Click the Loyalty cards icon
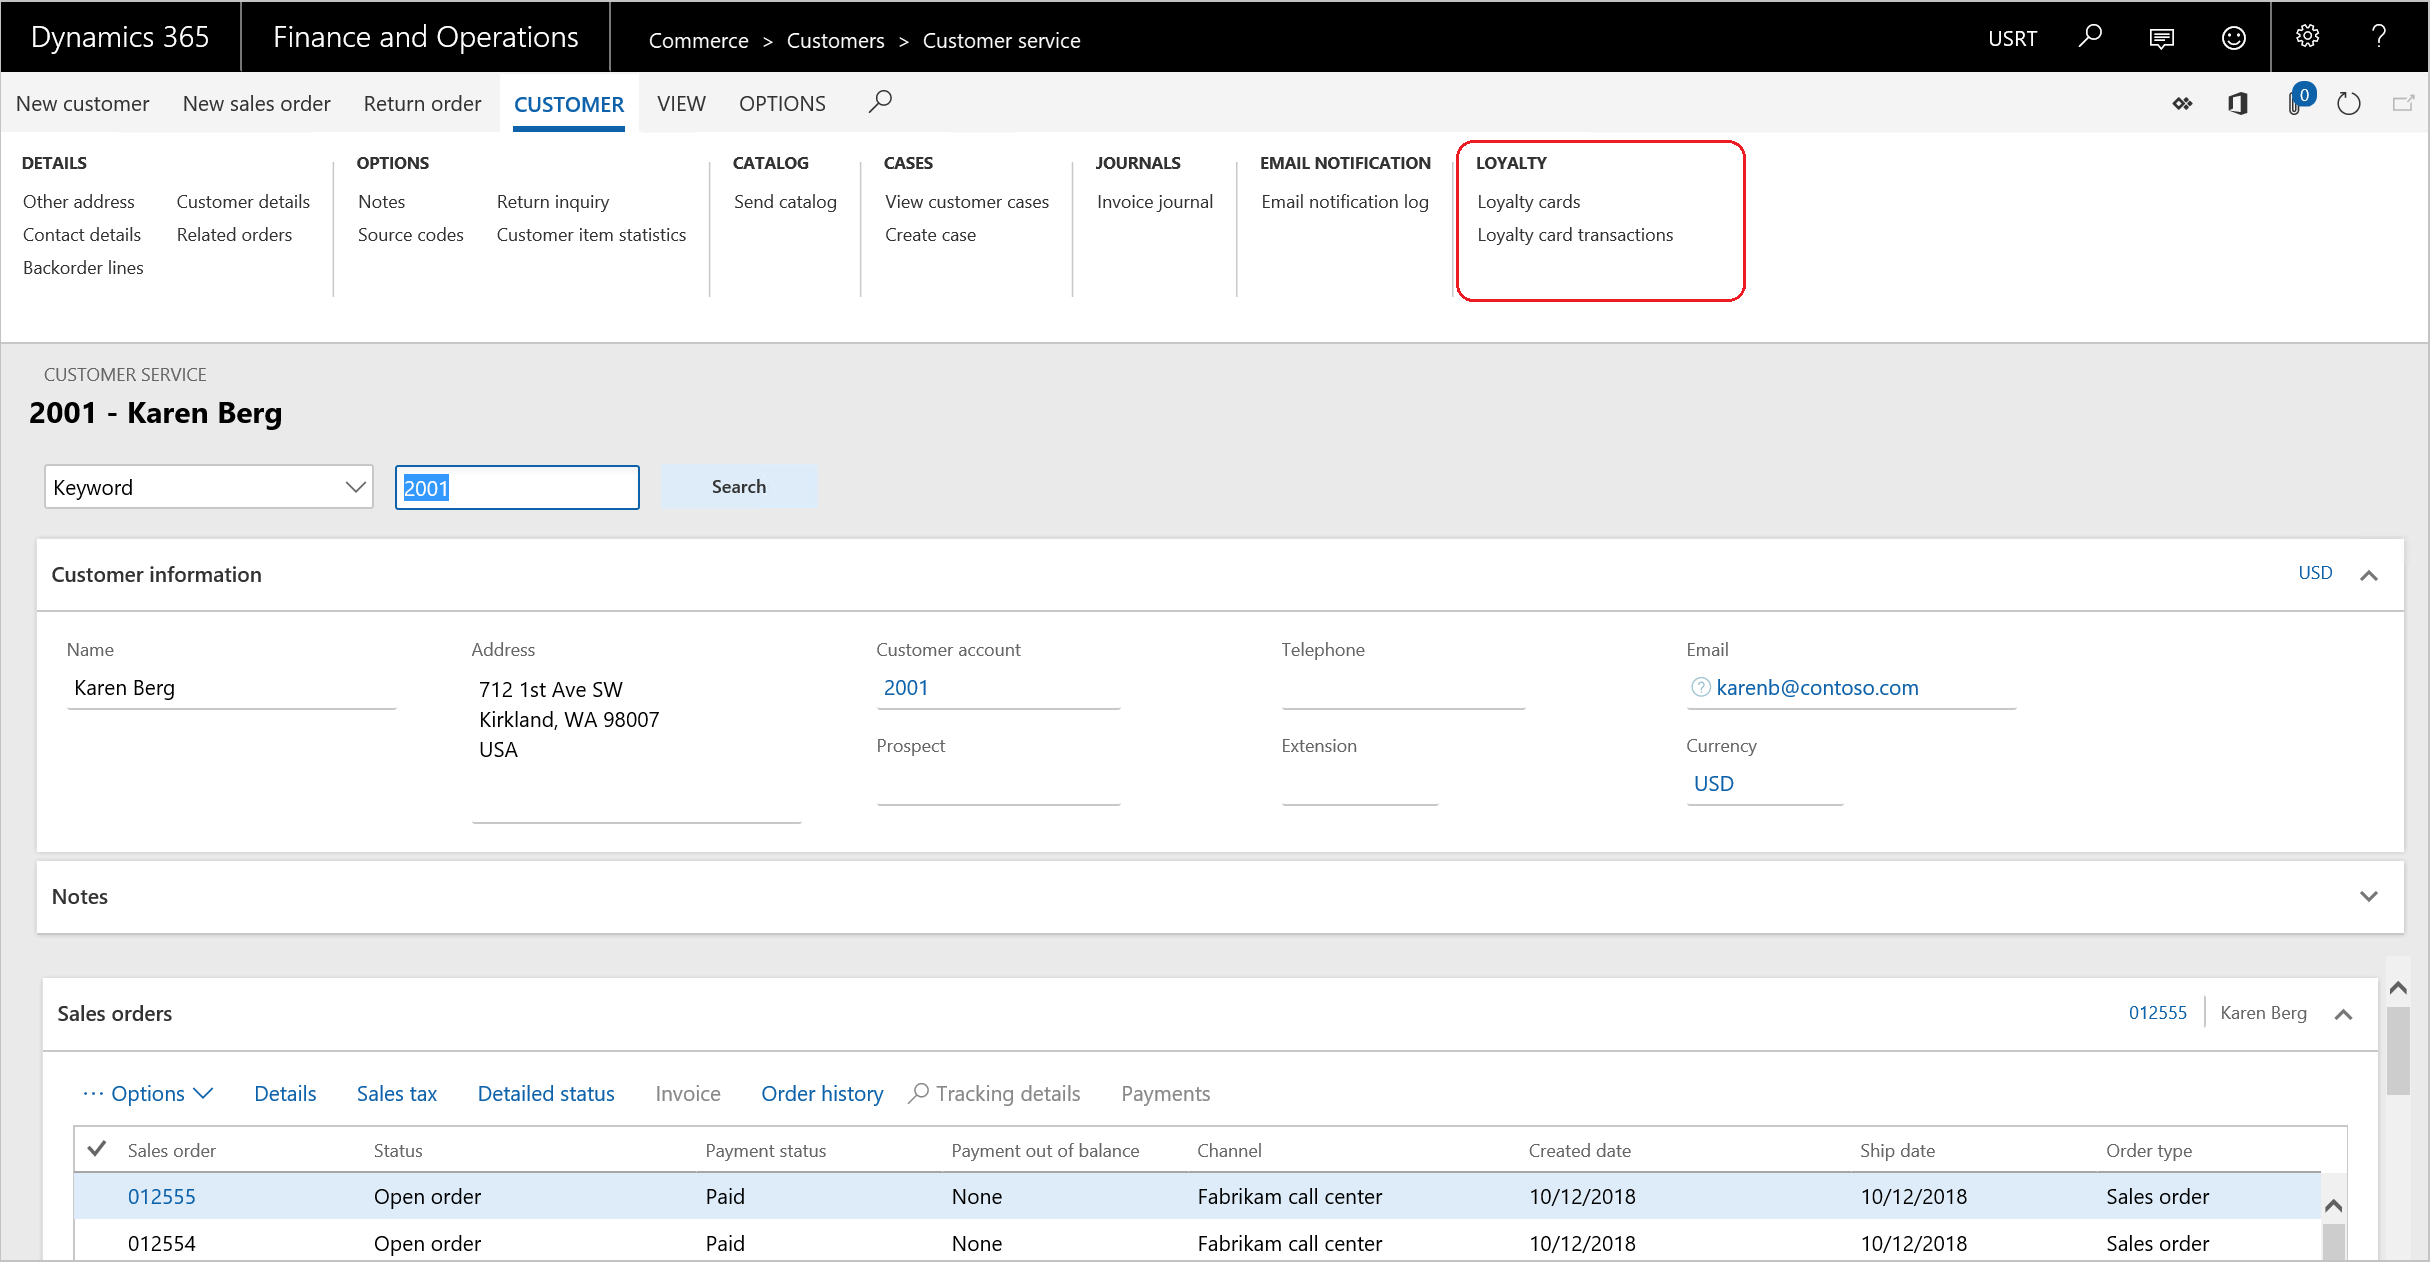This screenshot has height=1262, width=2430. point(1527,201)
